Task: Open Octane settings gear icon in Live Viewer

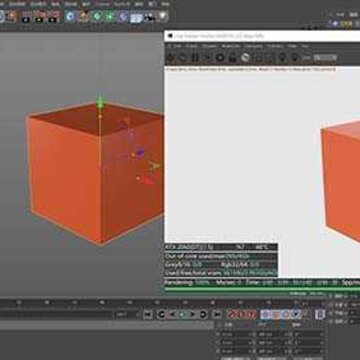Action: [x=220, y=58]
